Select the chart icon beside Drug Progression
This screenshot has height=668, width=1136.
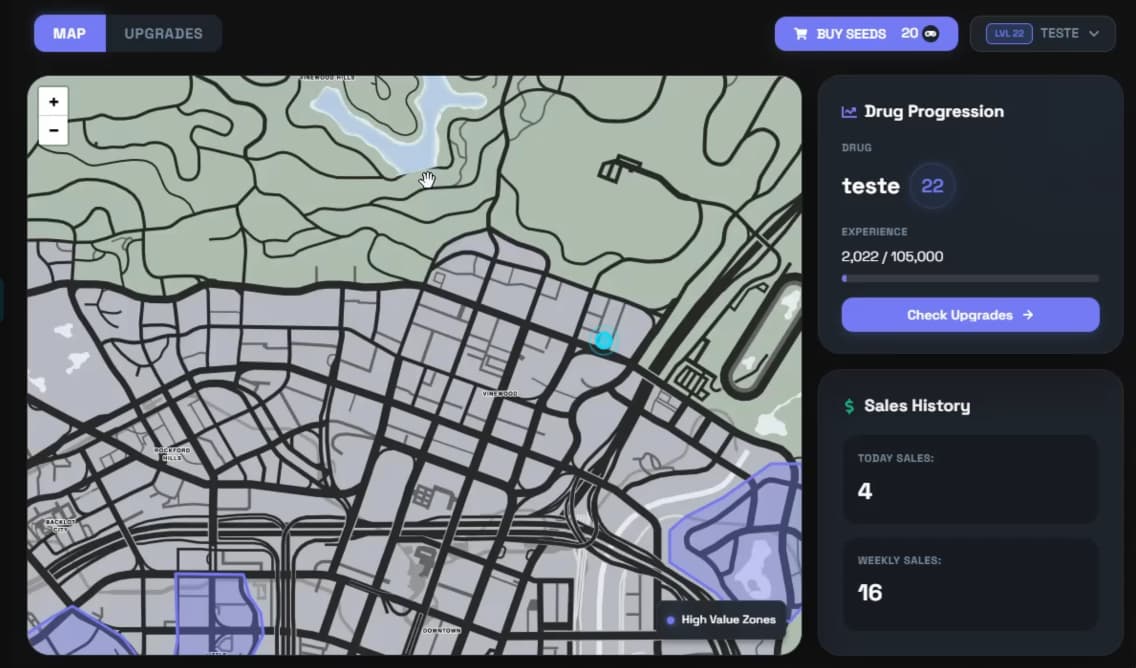click(848, 111)
